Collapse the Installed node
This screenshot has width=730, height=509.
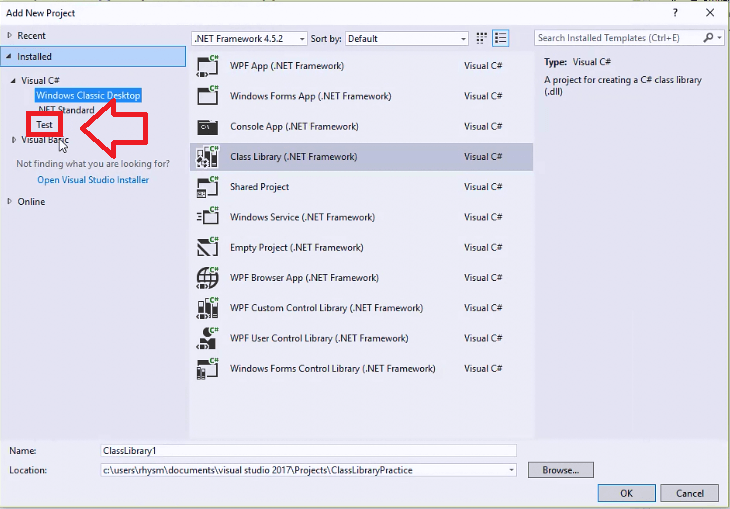tap(9, 56)
